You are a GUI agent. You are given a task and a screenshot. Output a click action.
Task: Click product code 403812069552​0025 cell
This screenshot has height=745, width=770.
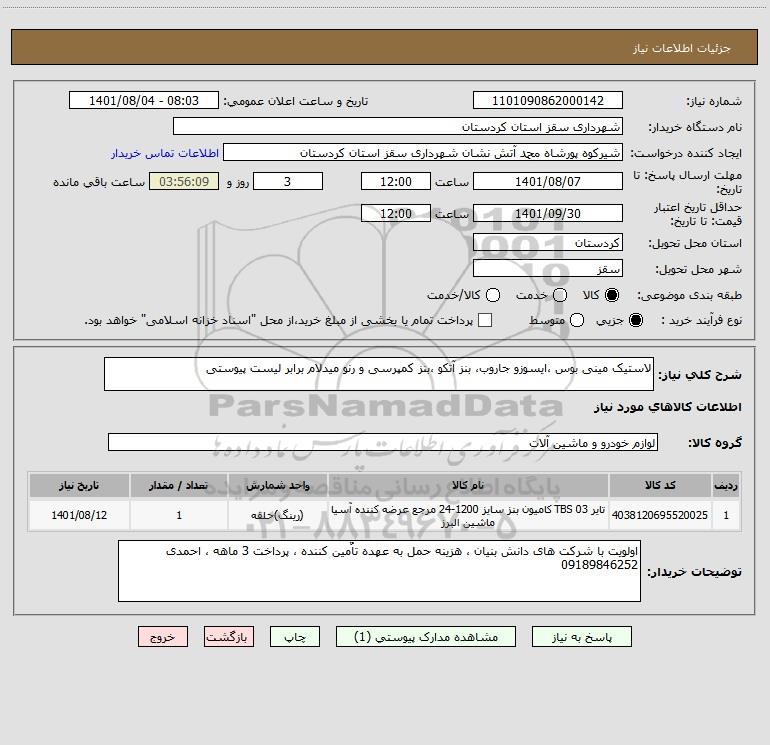(x=660, y=515)
